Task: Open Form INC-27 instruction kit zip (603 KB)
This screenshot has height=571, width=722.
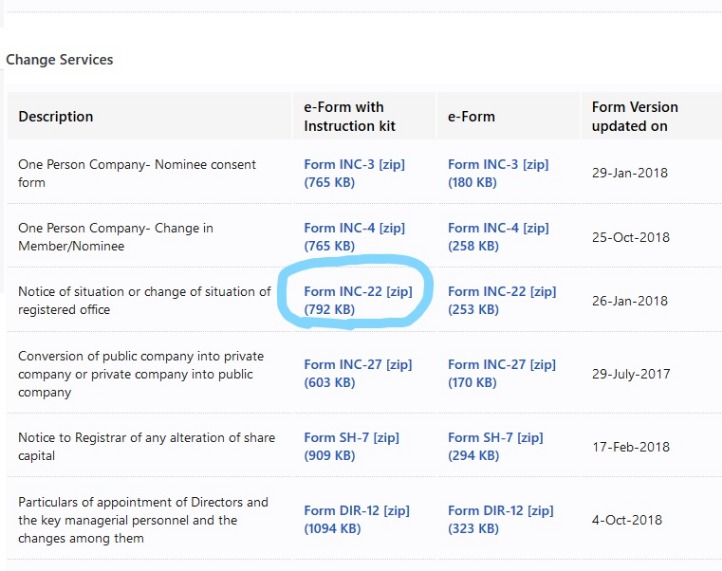Action: [358, 374]
